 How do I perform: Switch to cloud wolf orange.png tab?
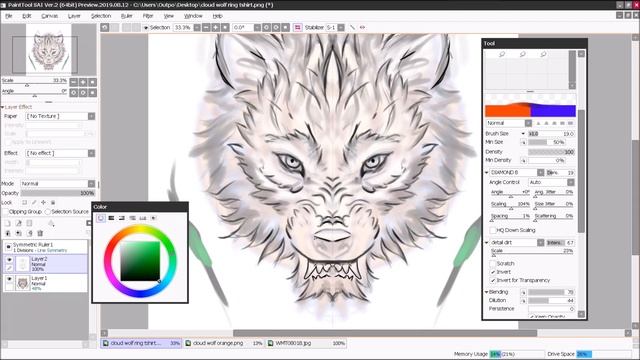pyautogui.click(x=224, y=343)
